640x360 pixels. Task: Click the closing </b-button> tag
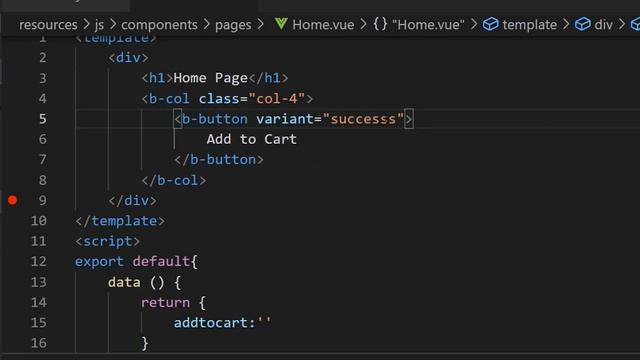click(219, 160)
